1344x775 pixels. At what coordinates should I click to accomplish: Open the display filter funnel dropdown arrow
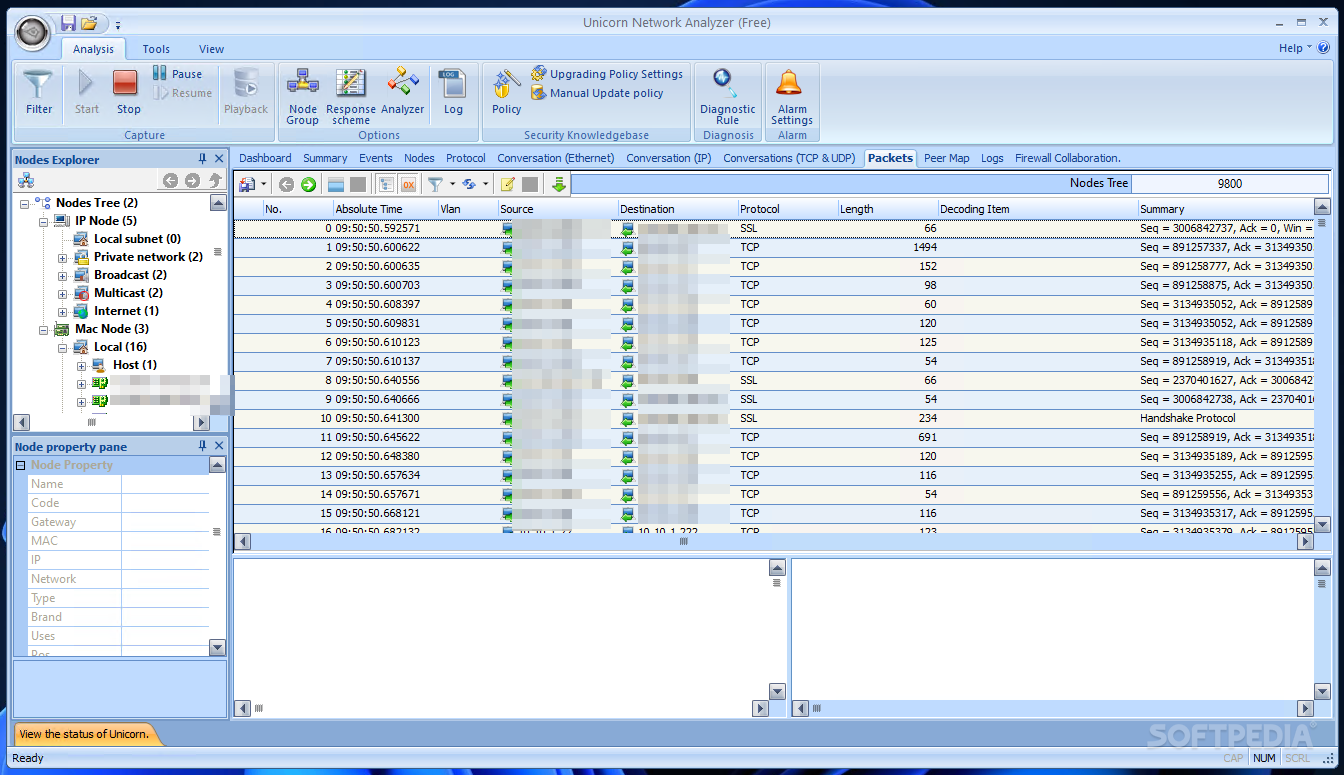click(x=452, y=184)
